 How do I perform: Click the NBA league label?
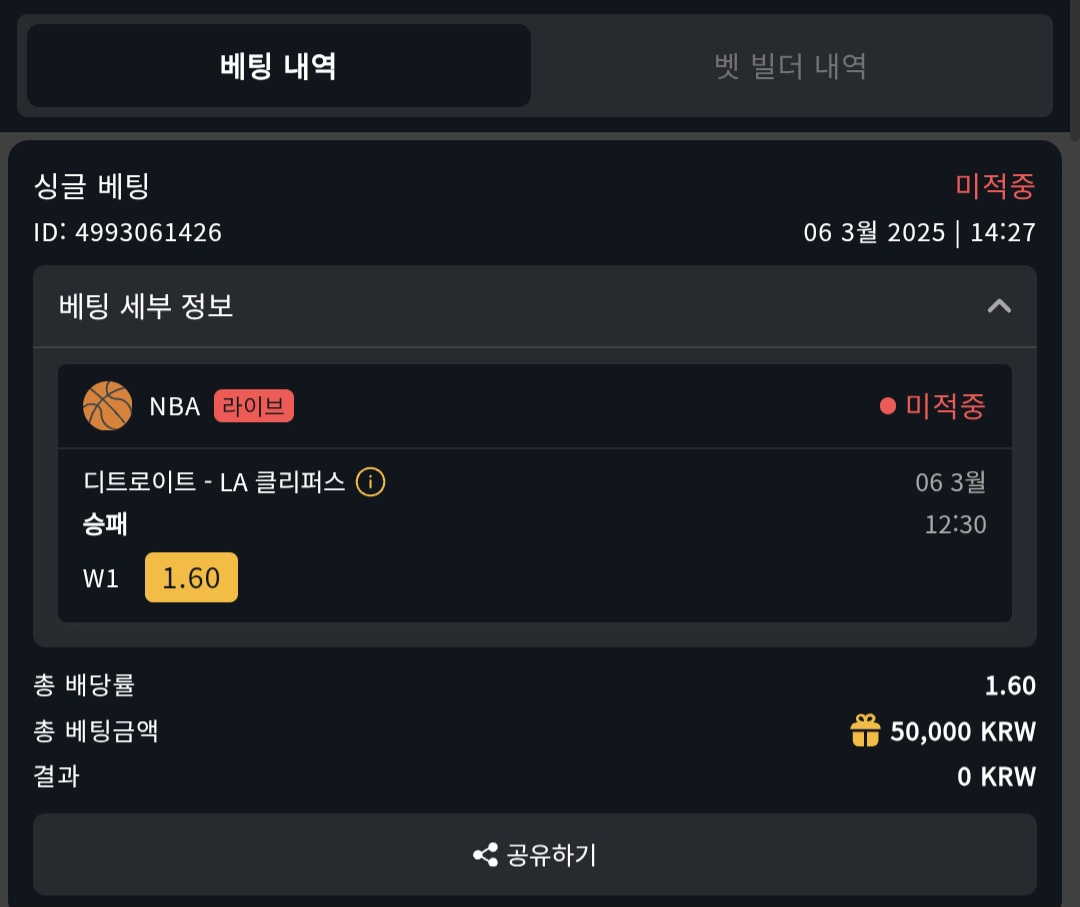[x=175, y=406]
